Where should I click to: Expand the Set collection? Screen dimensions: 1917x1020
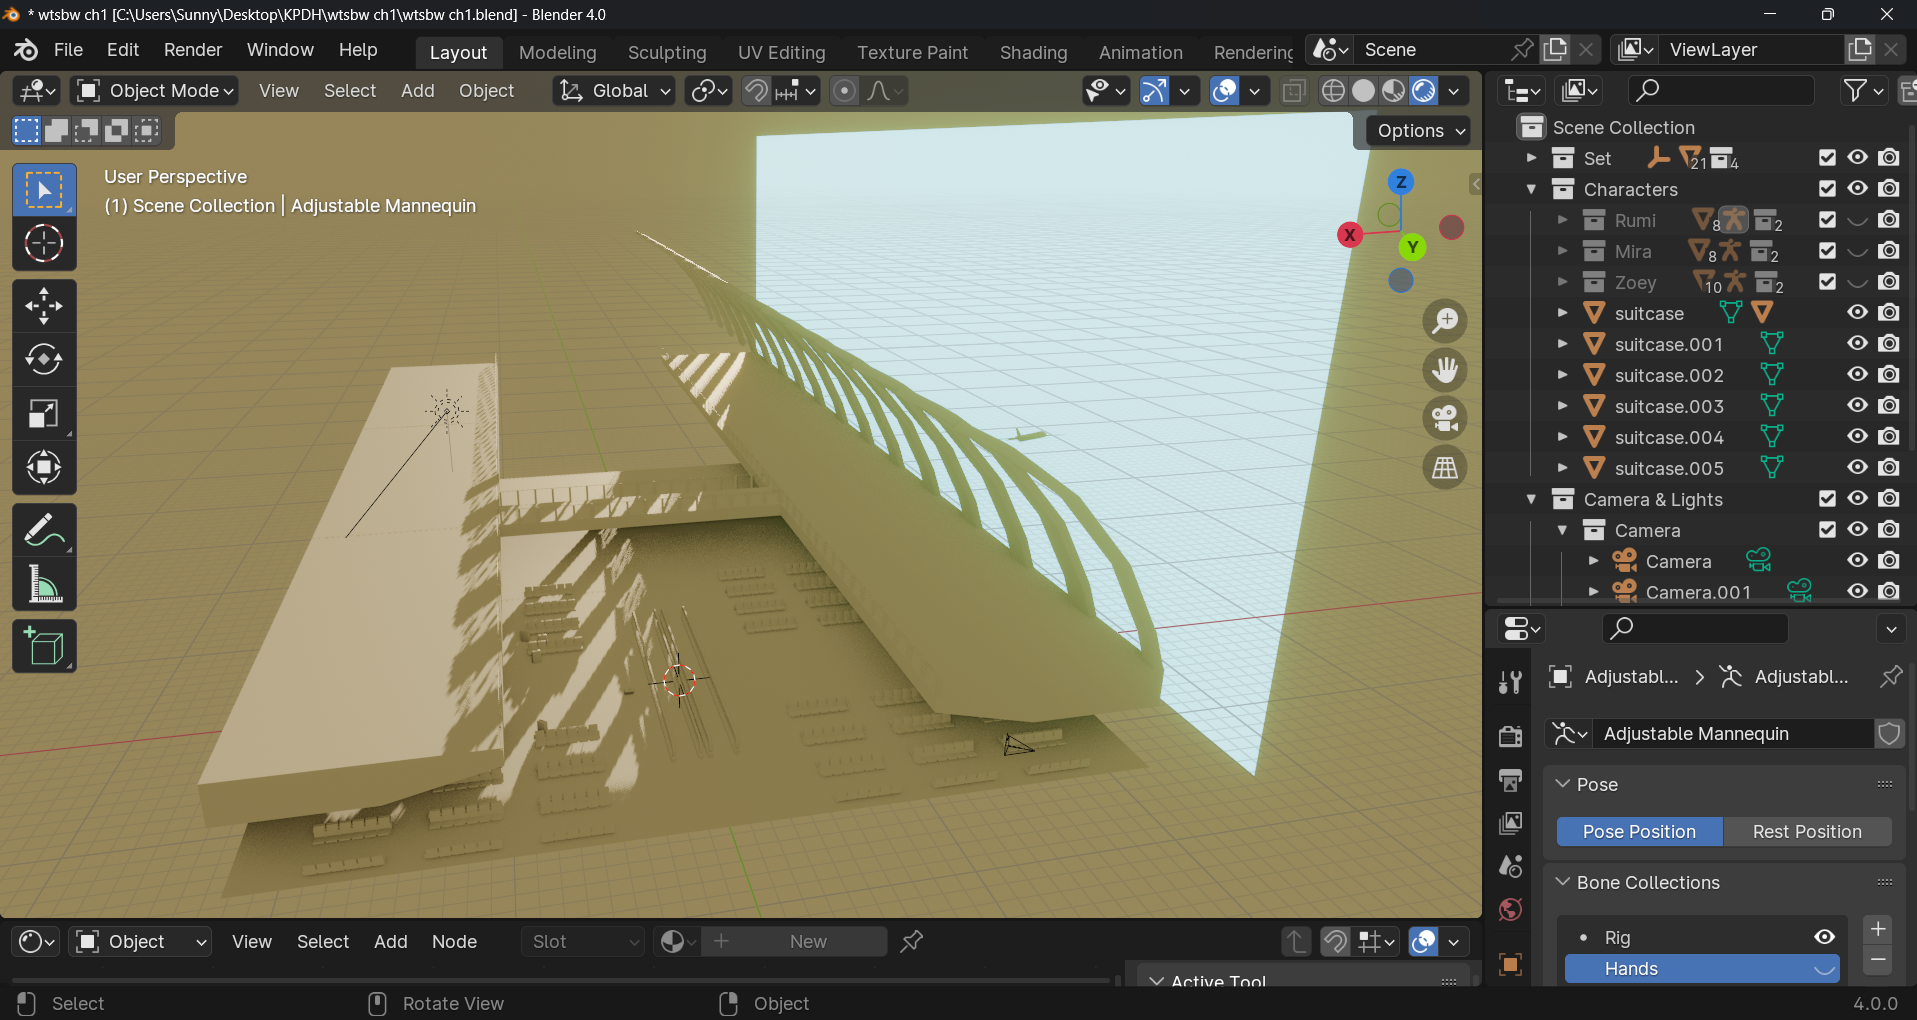[x=1531, y=158]
